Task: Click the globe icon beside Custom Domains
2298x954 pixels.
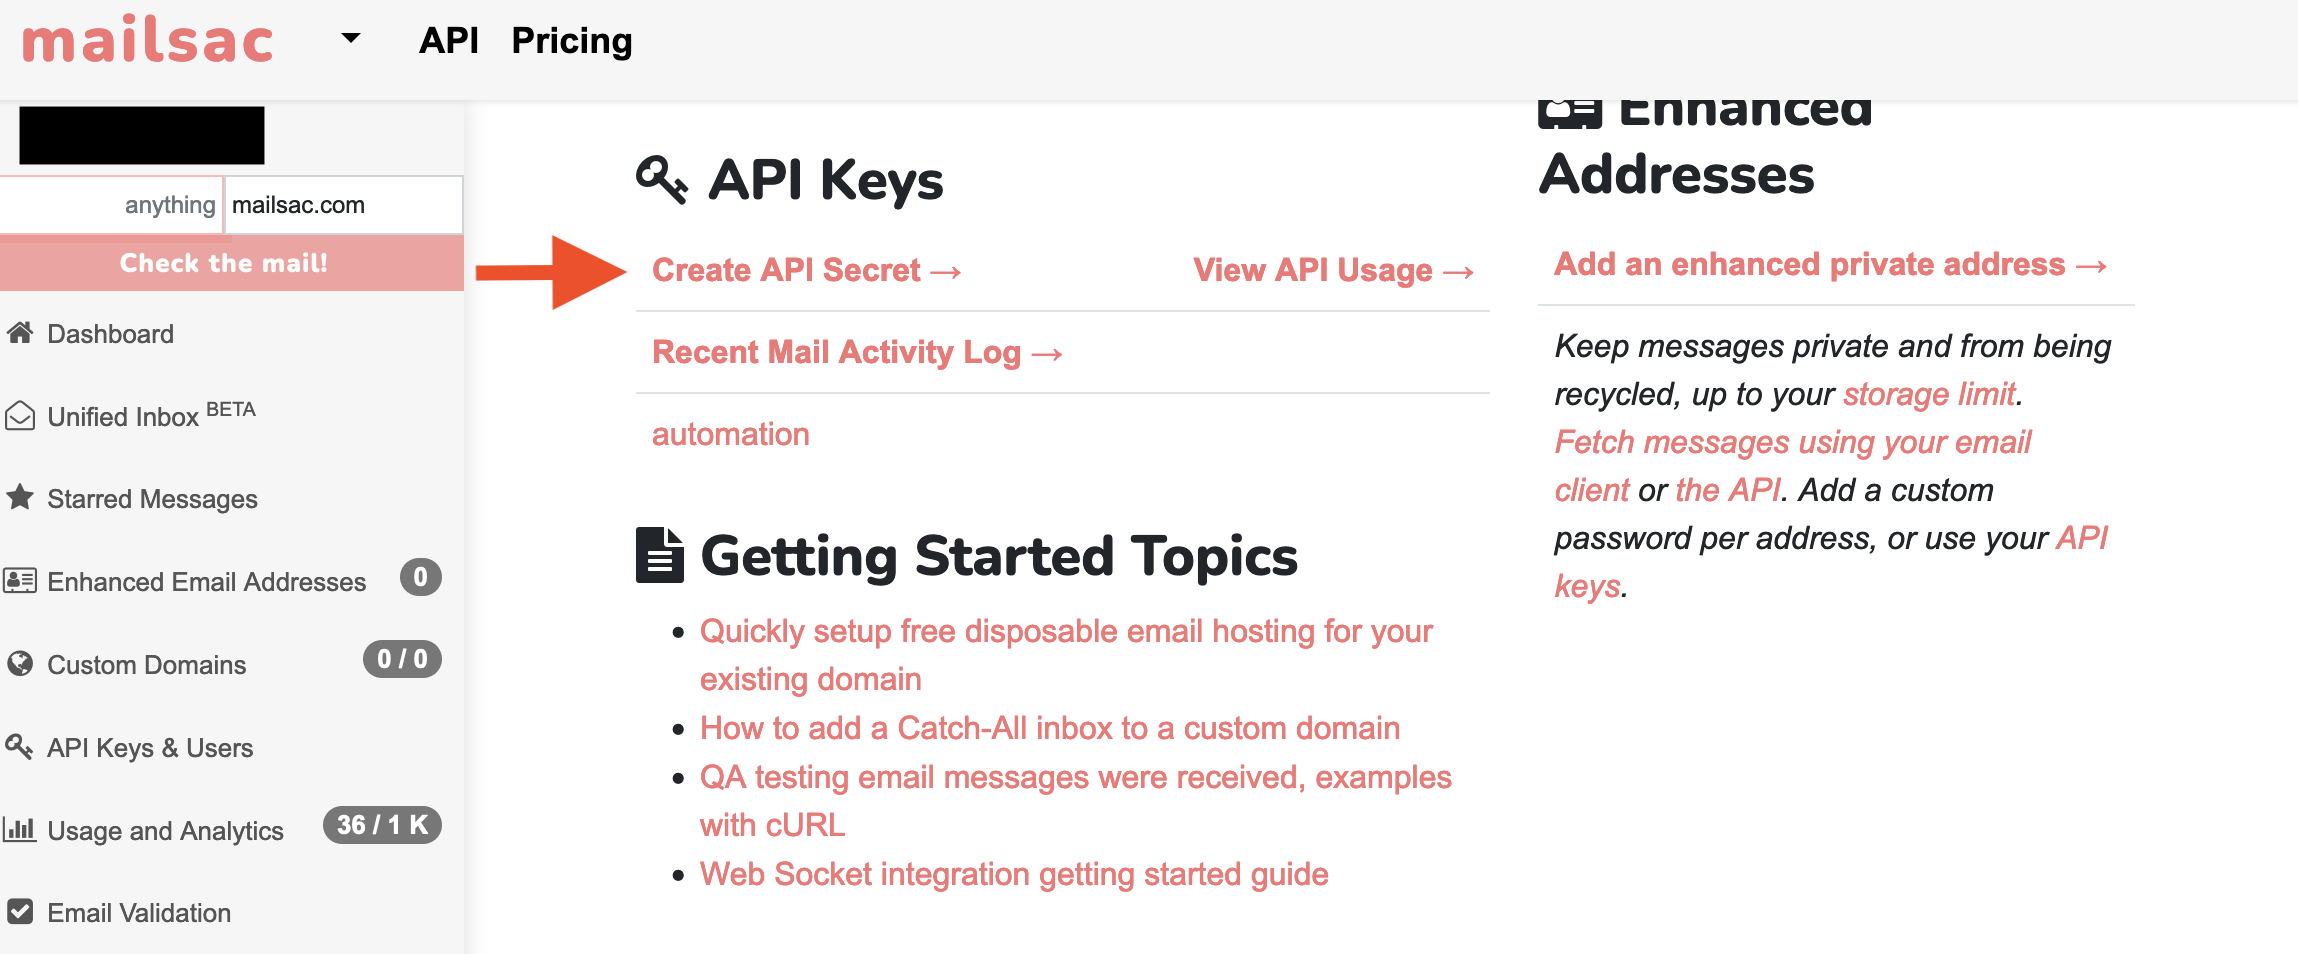Action: coord(20,663)
